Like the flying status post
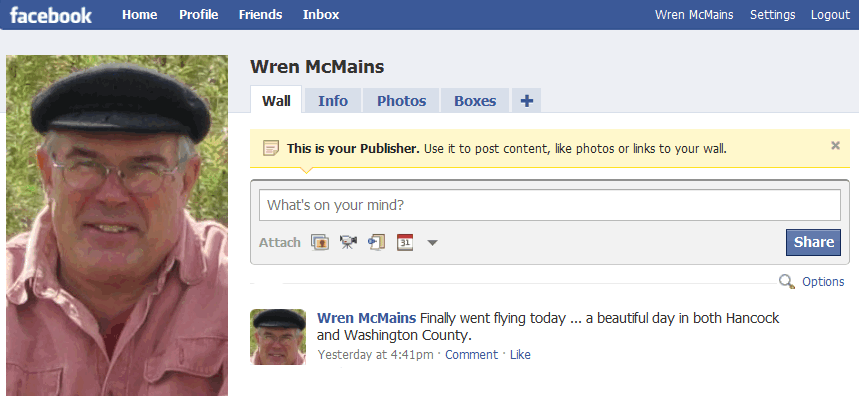The image size is (859, 401). pyautogui.click(x=520, y=354)
